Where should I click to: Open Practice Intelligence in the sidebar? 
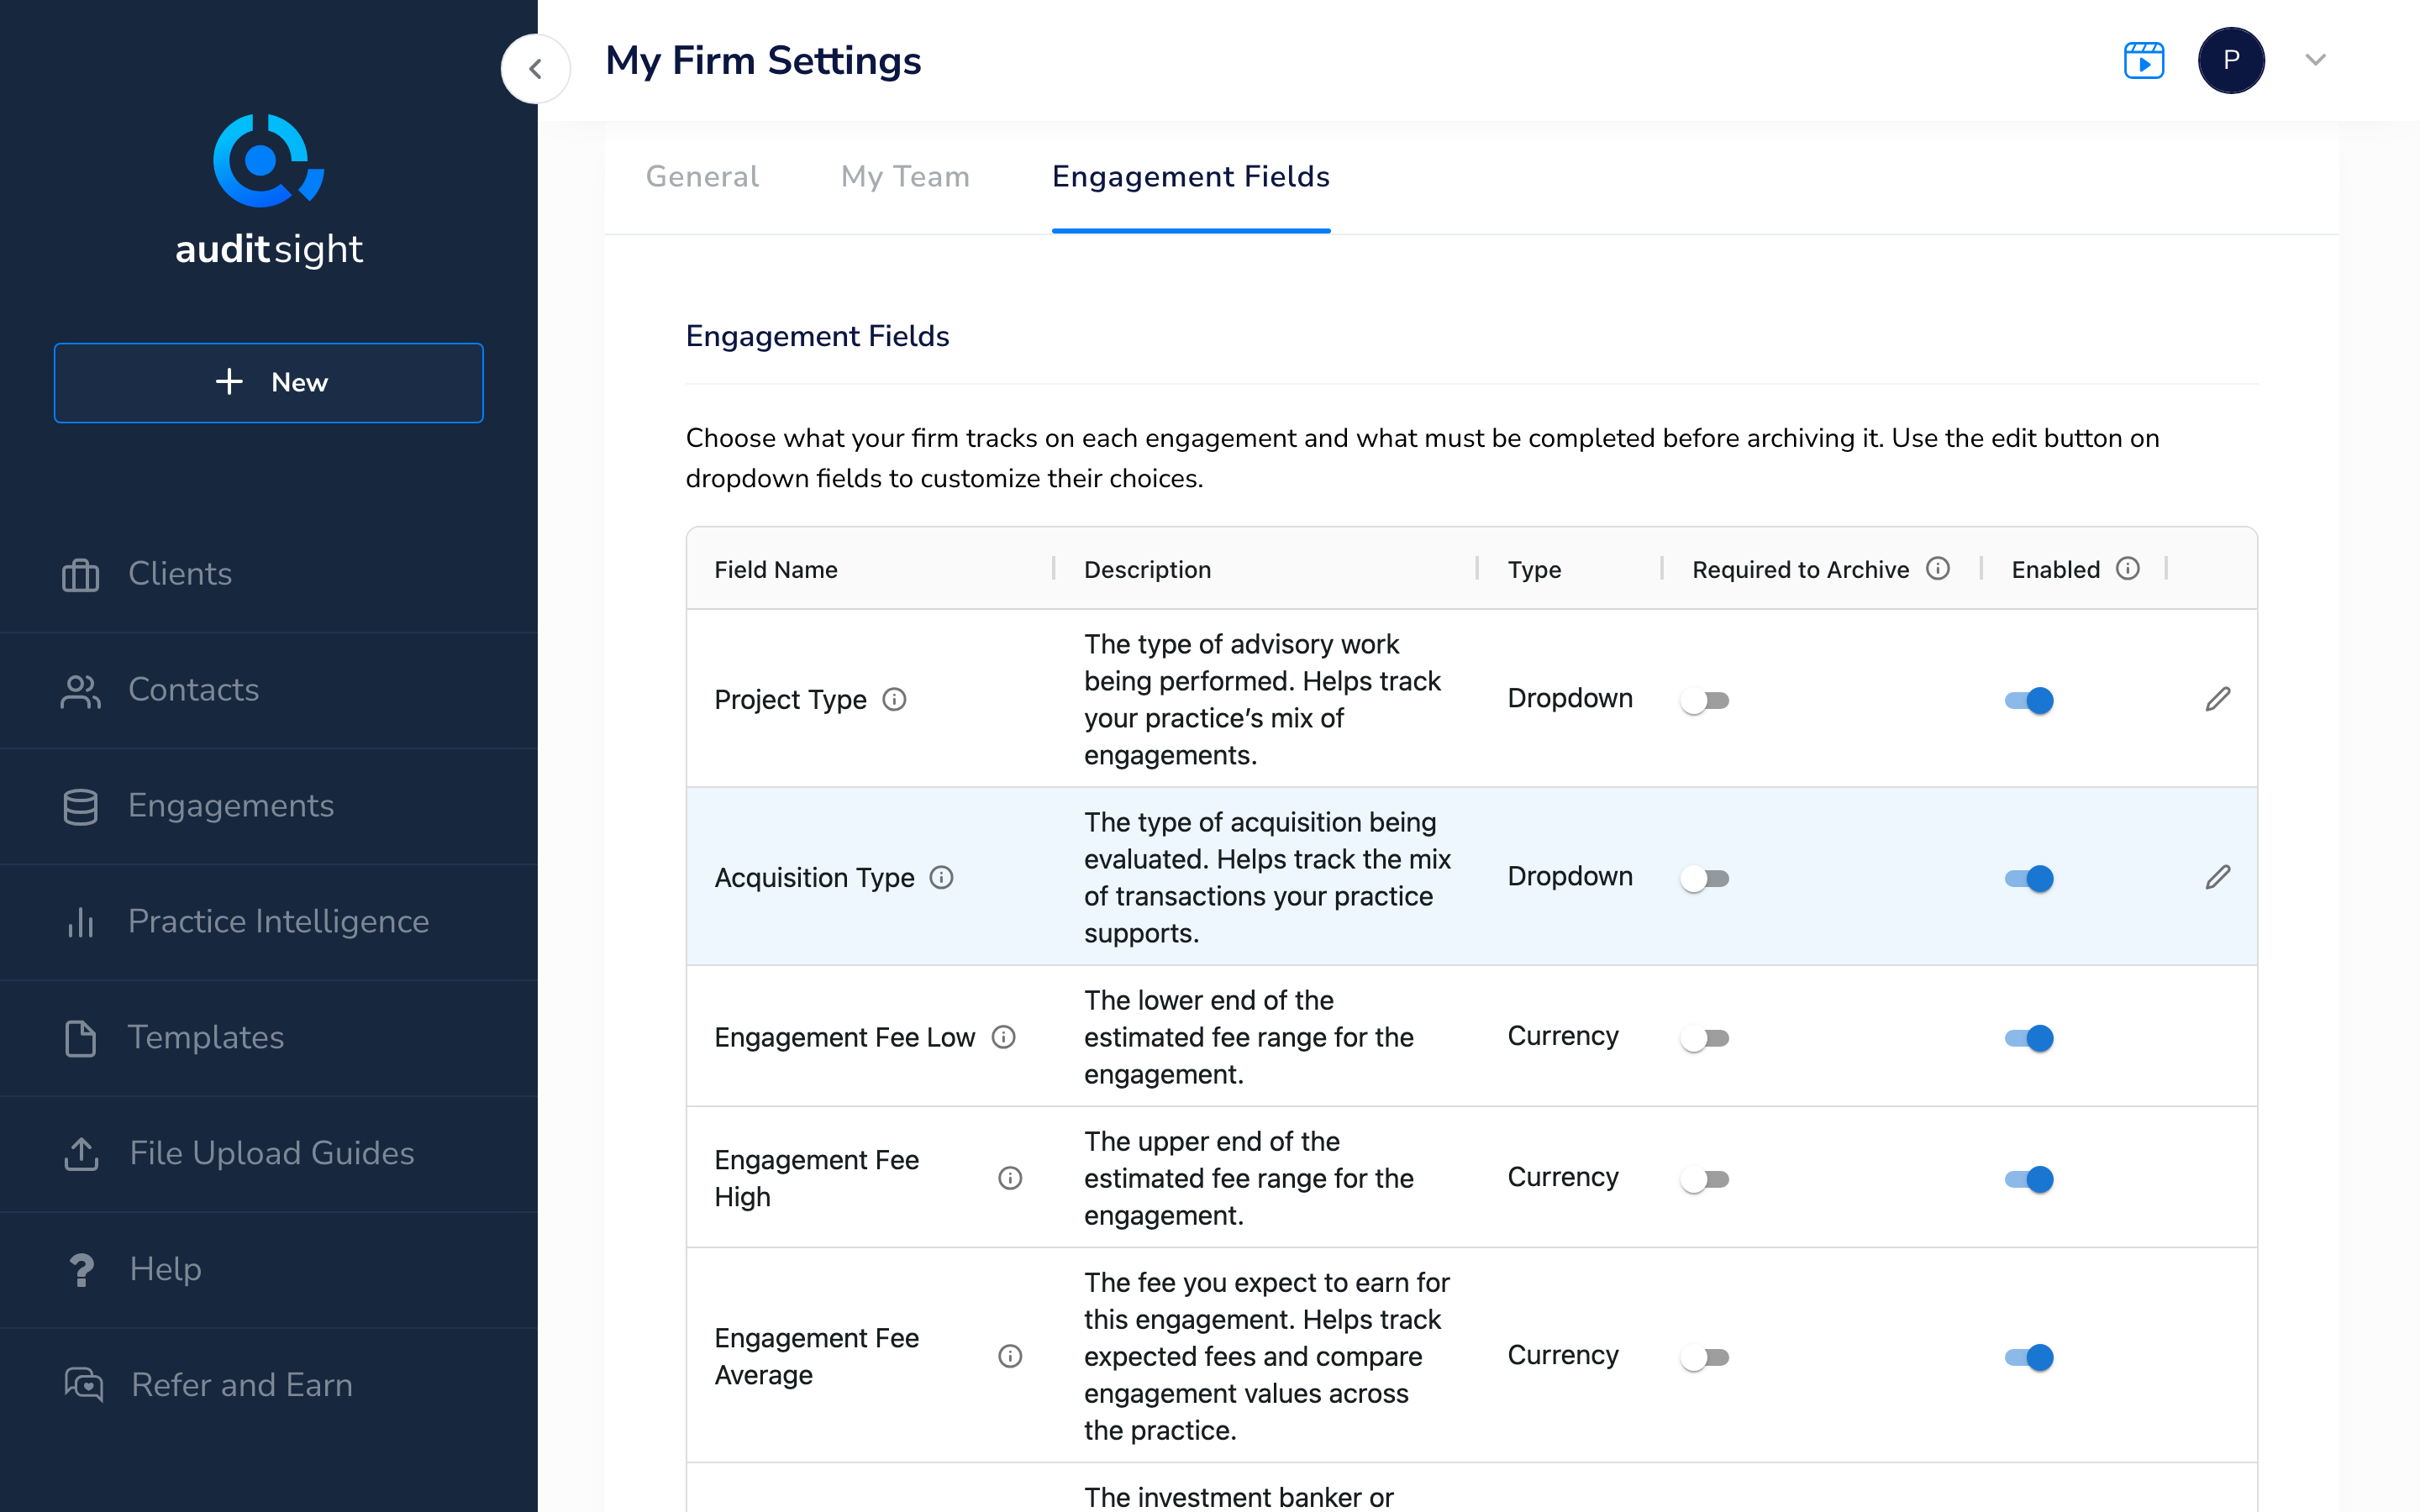[x=268, y=922]
